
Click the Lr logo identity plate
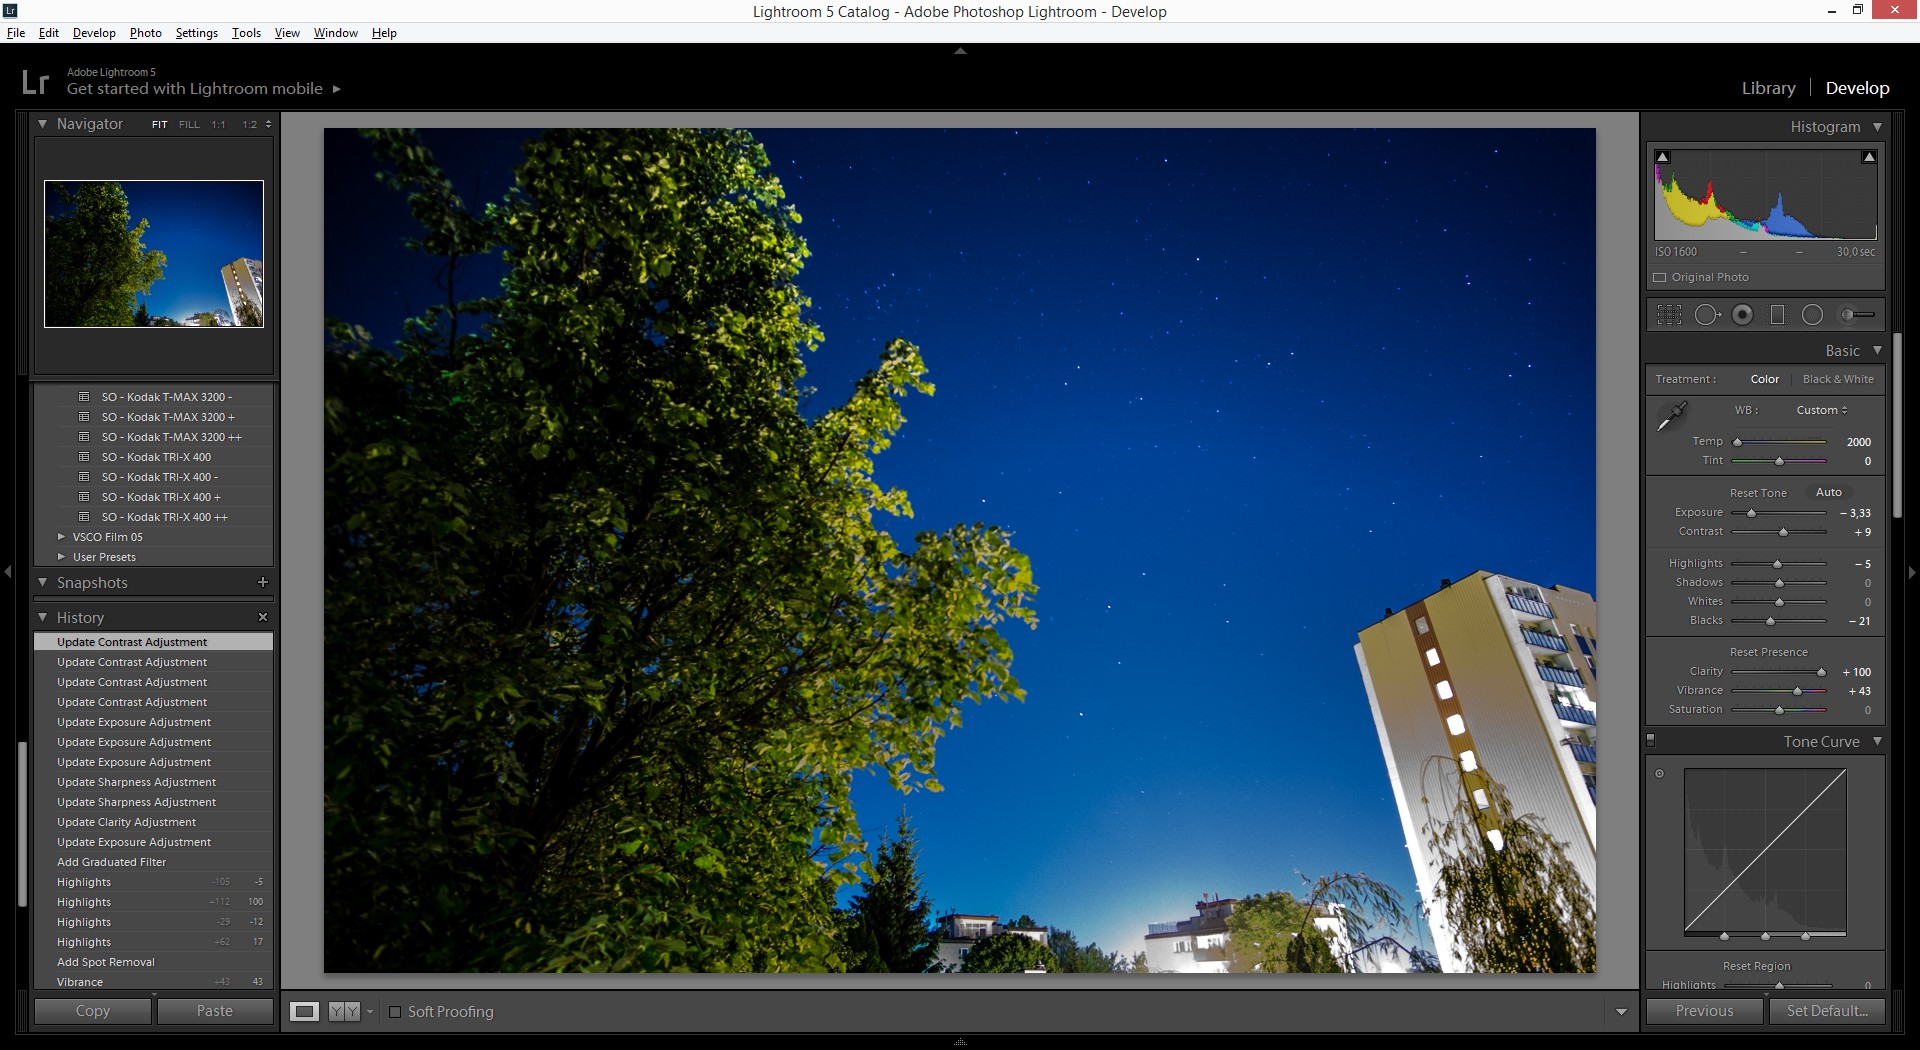pos(35,82)
